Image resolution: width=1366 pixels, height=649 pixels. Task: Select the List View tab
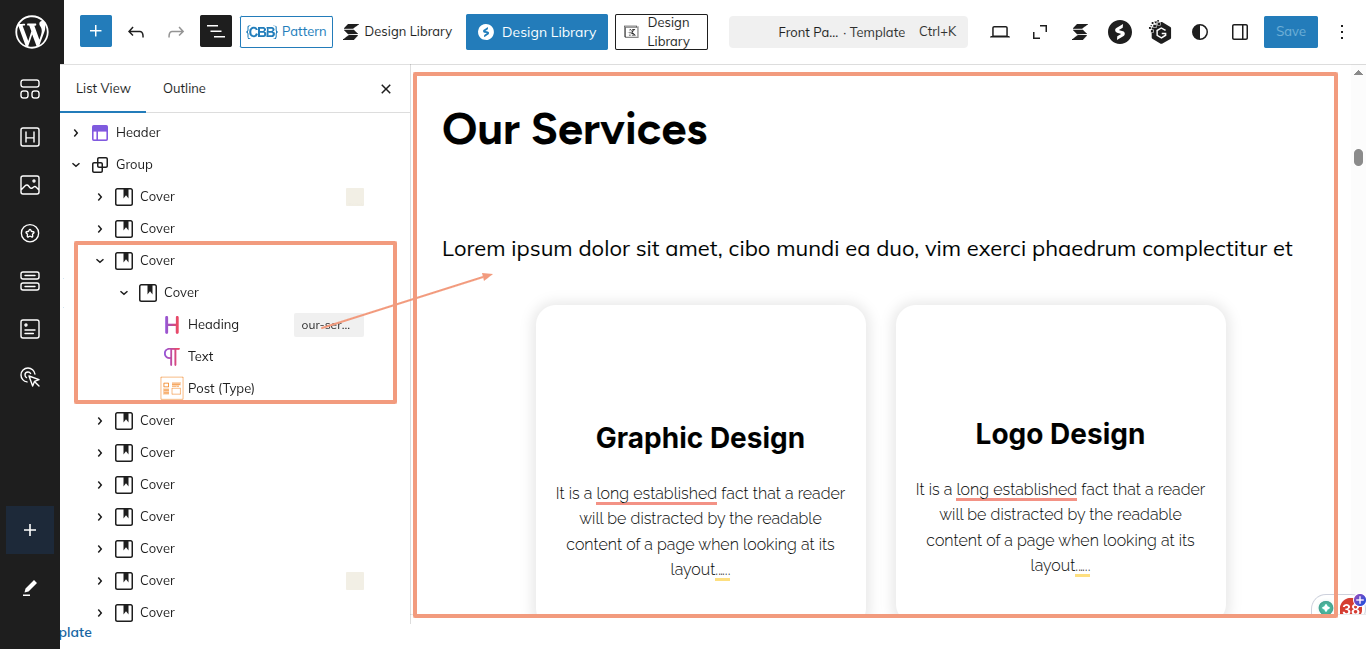(103, 89)
